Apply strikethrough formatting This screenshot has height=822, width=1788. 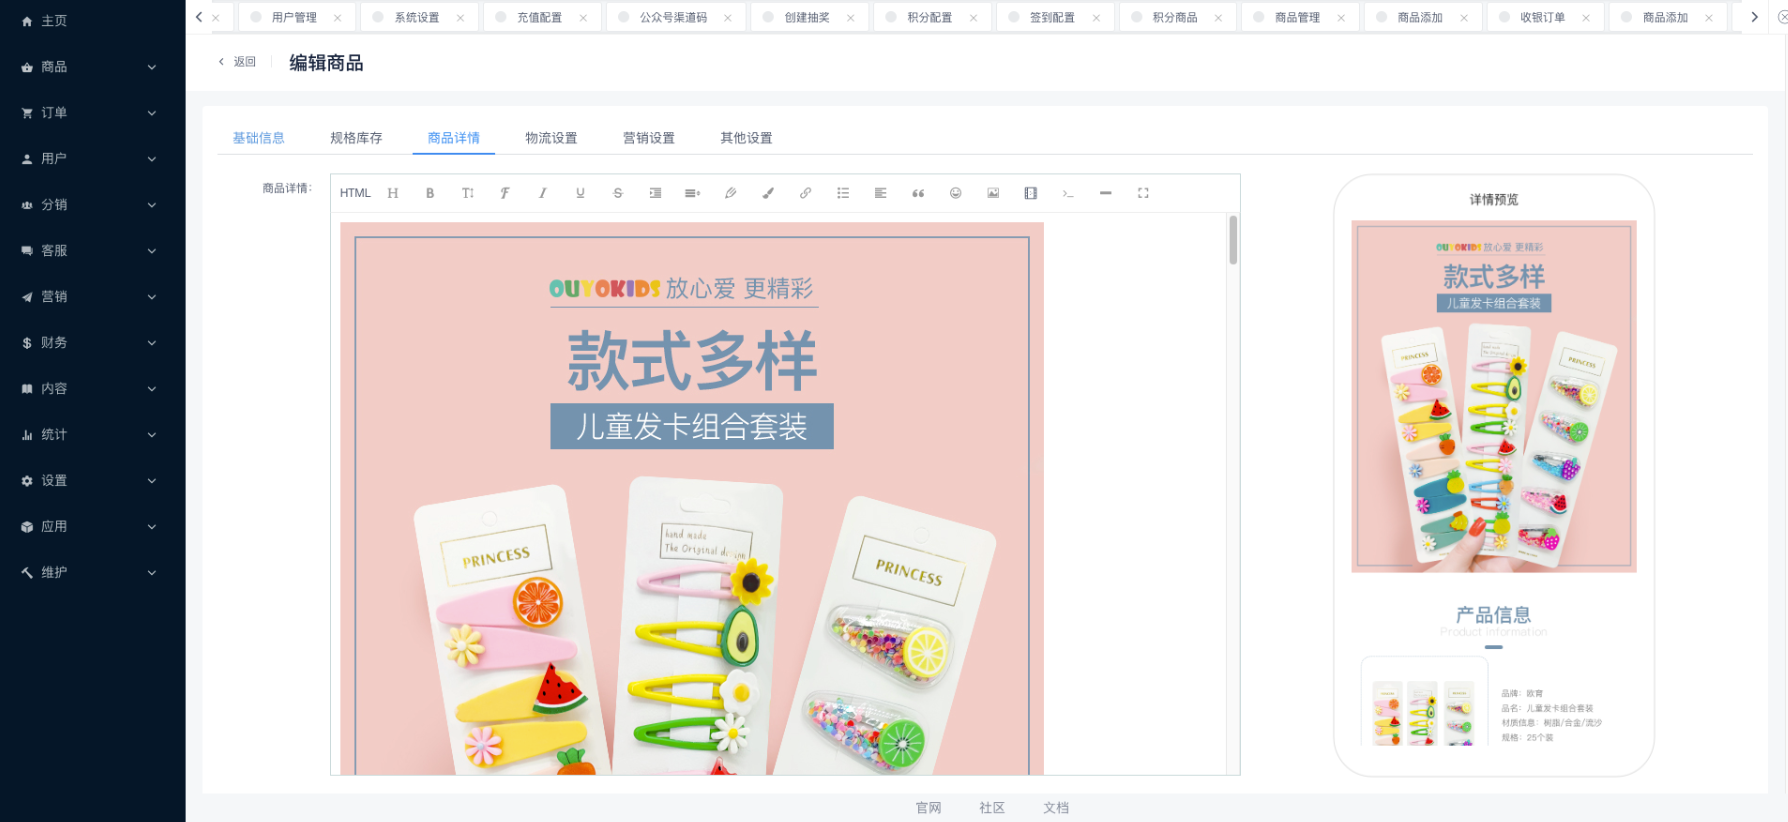(x=618, y=193)
